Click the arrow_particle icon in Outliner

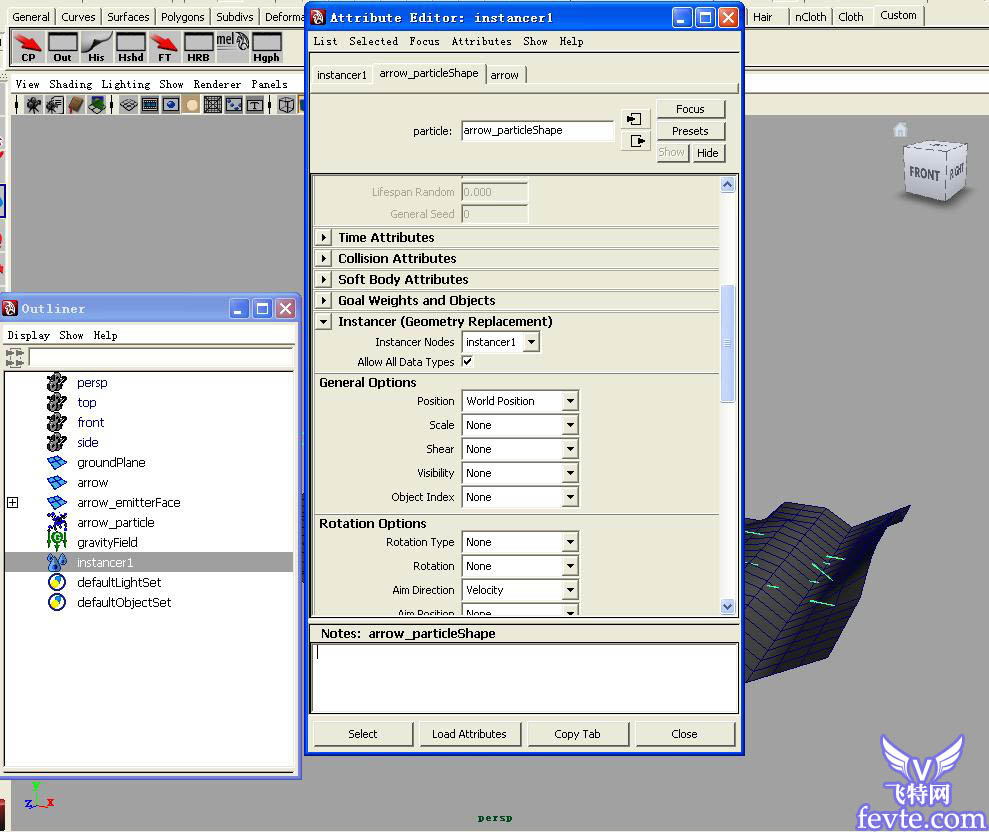[57, 522]
